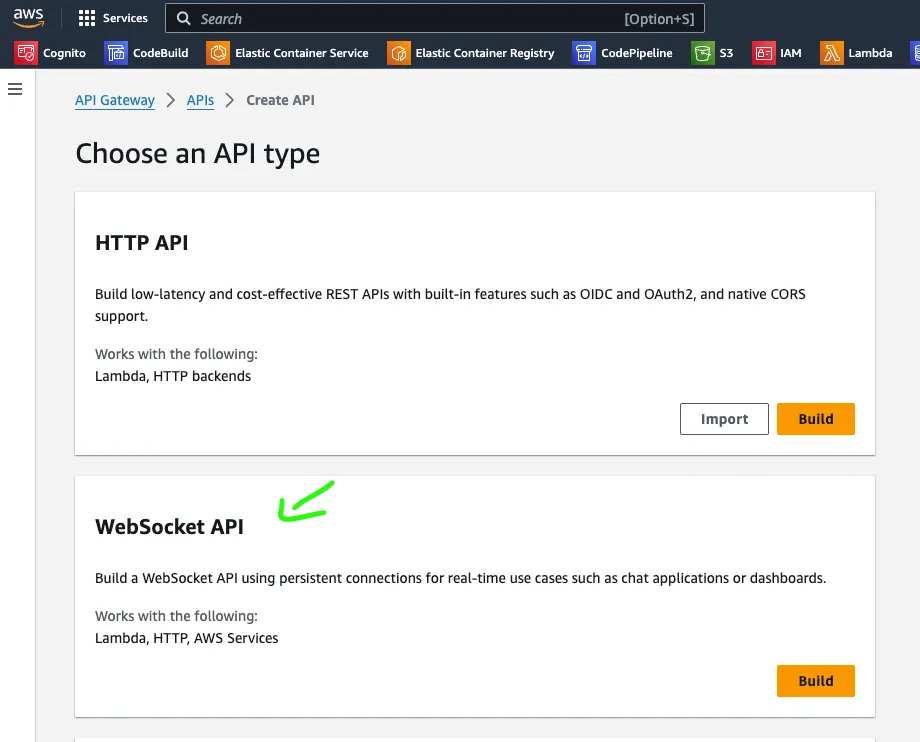The image size is (920, 742).
Task: Open the Elastic Container Registry shortcut
Action: (470, 52)
